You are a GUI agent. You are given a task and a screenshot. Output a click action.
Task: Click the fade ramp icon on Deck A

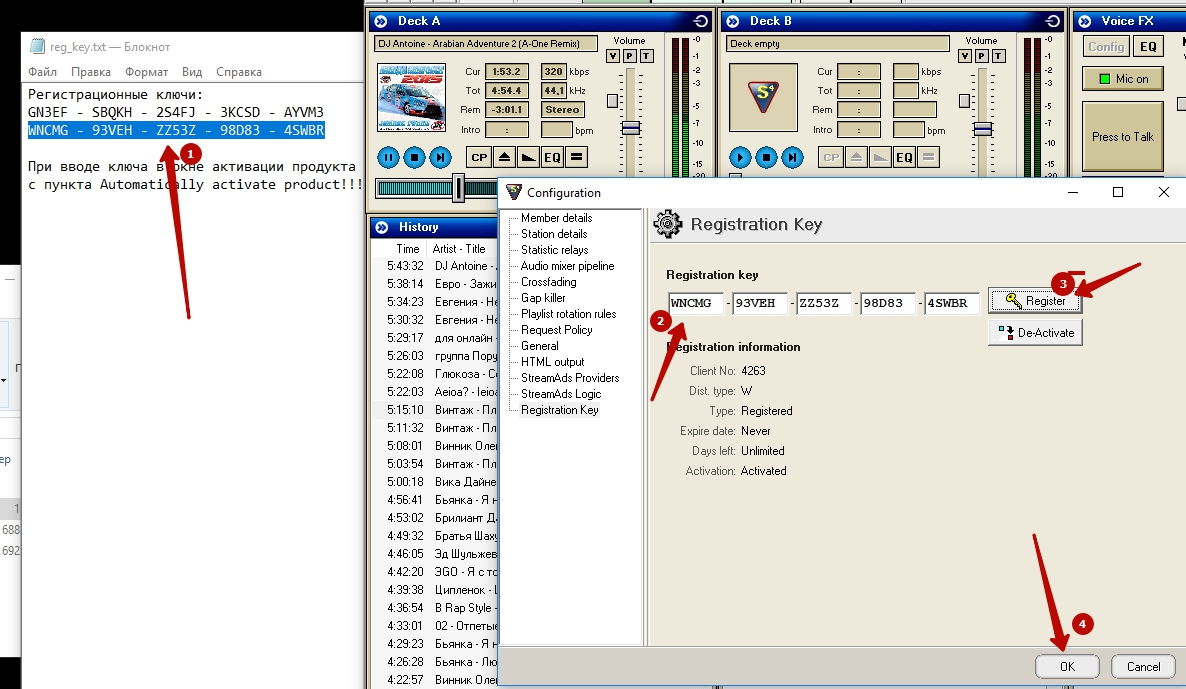pos(529,157)
